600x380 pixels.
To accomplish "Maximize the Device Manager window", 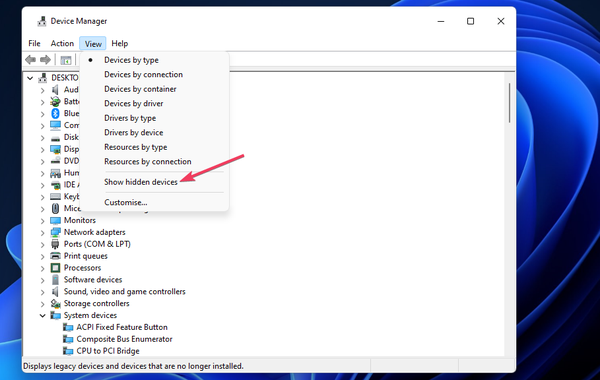I will coord(471,21).
